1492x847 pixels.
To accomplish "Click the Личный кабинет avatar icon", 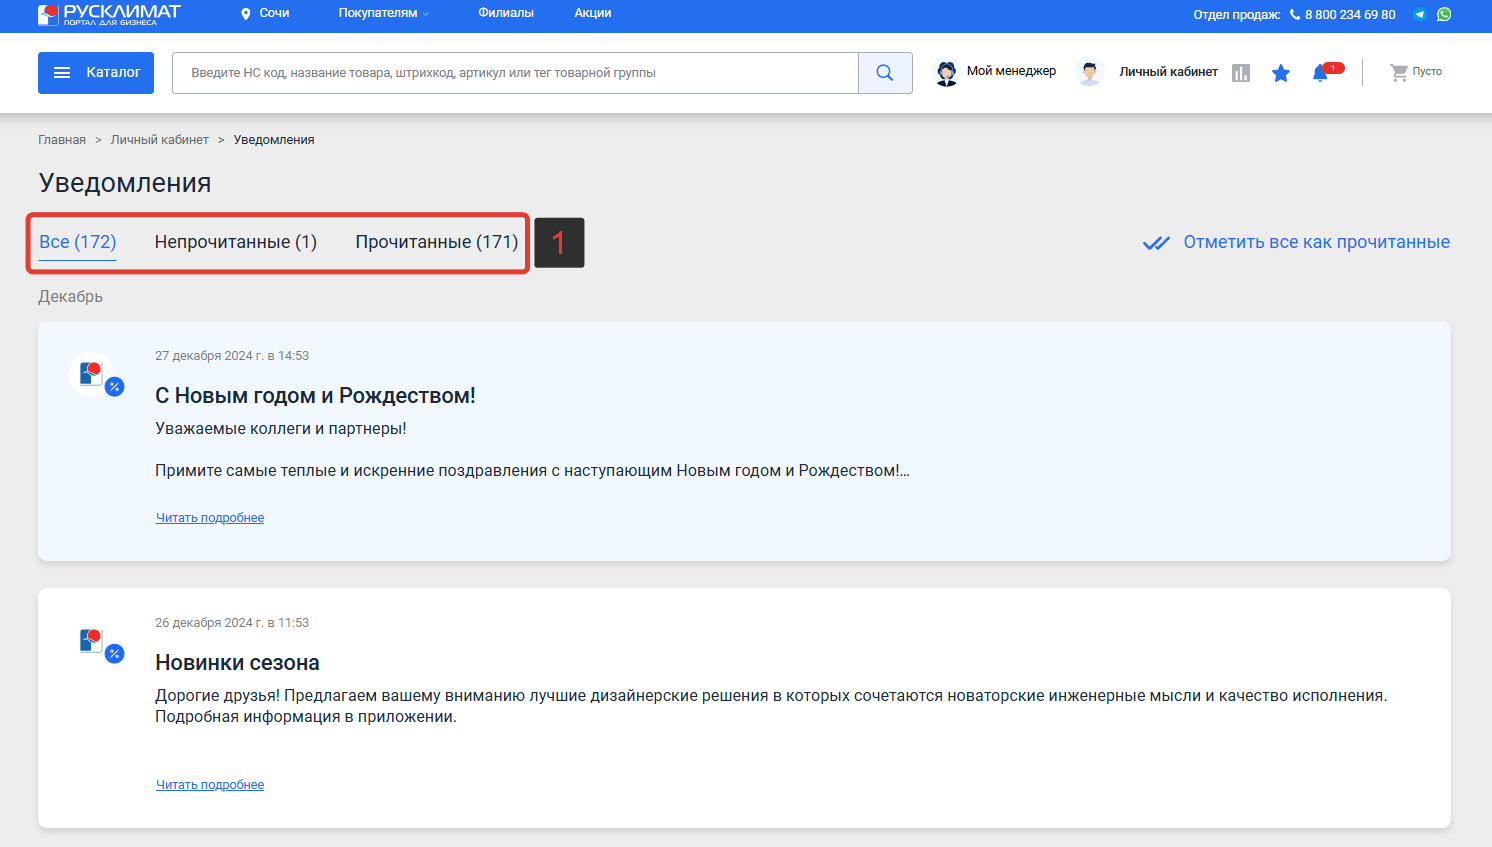I will click(1090, 73).
